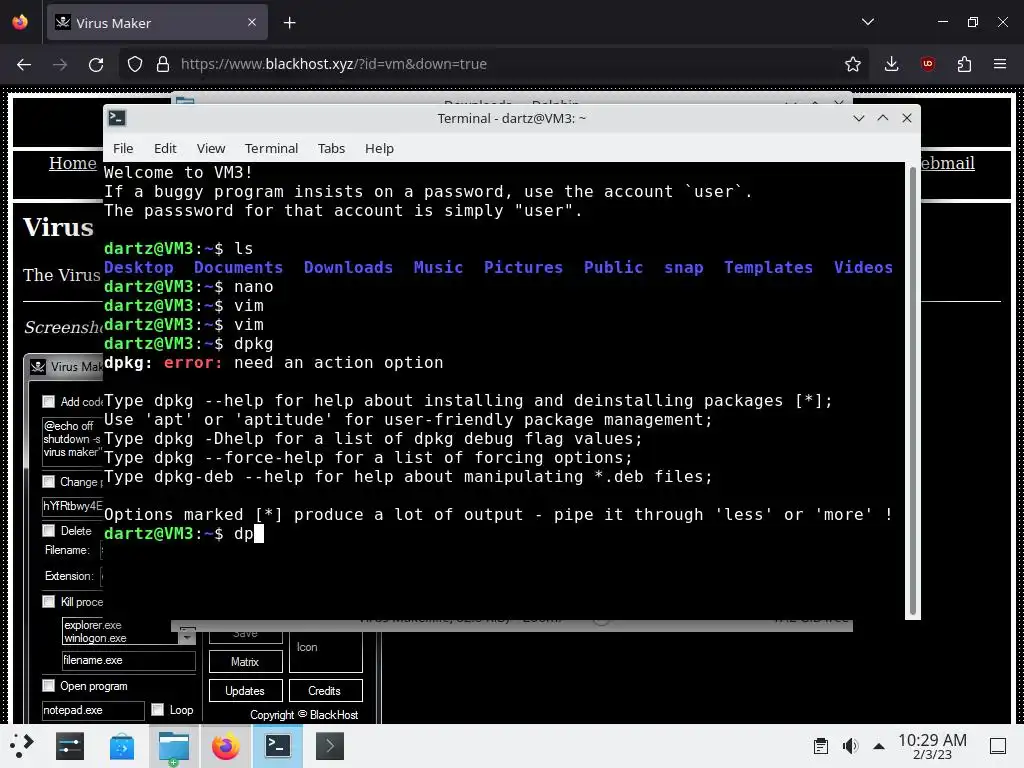Open the Konsole arrow taskbar icon
The height and width of the screenshot is (768, 1024).
click(330, 746)
